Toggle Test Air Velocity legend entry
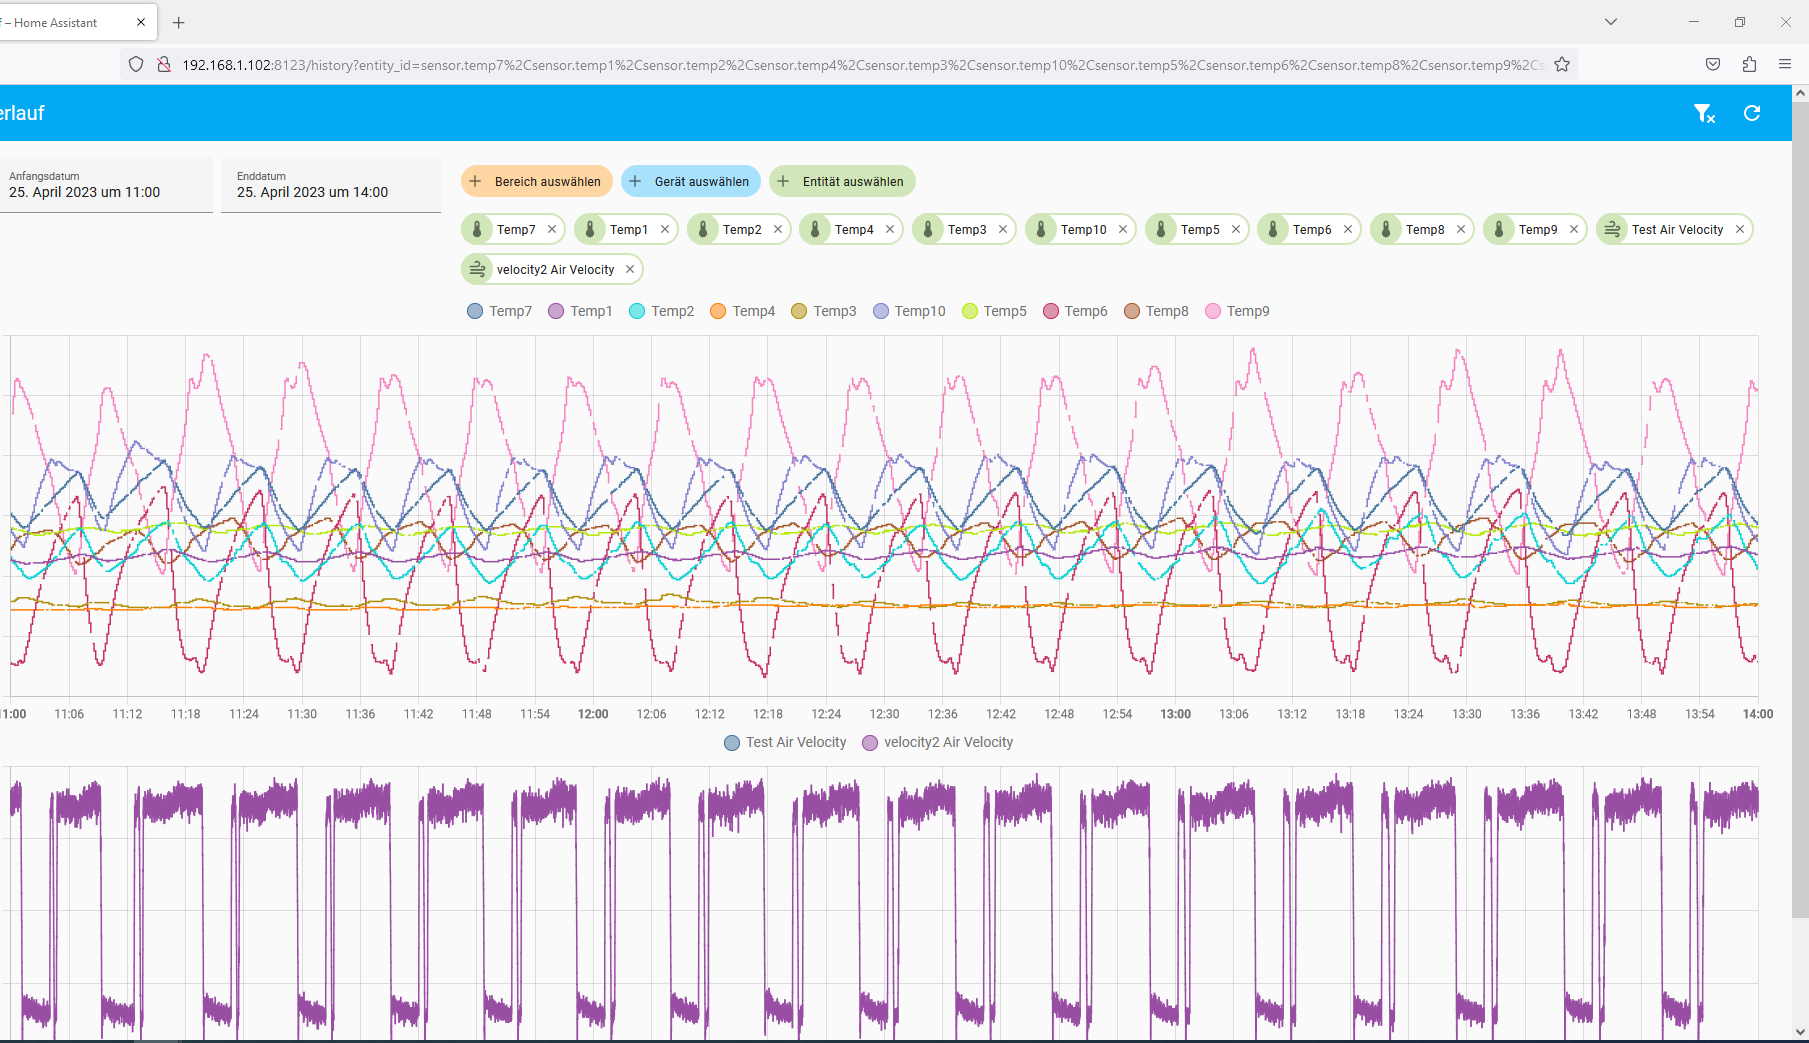Image resolution: width=1809 pixels, height=1043 pixels. [785, 742]
